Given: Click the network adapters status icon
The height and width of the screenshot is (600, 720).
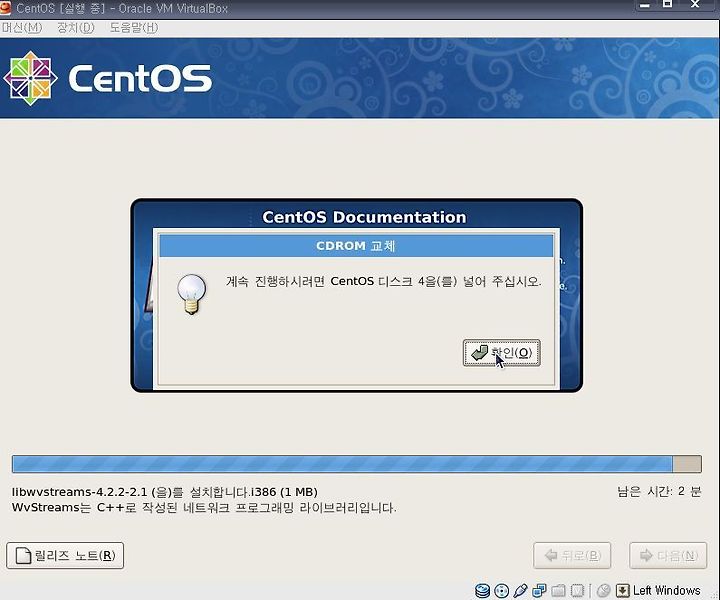Looking at the screenshot, I should pyautogui.click(x=539, y=590).
